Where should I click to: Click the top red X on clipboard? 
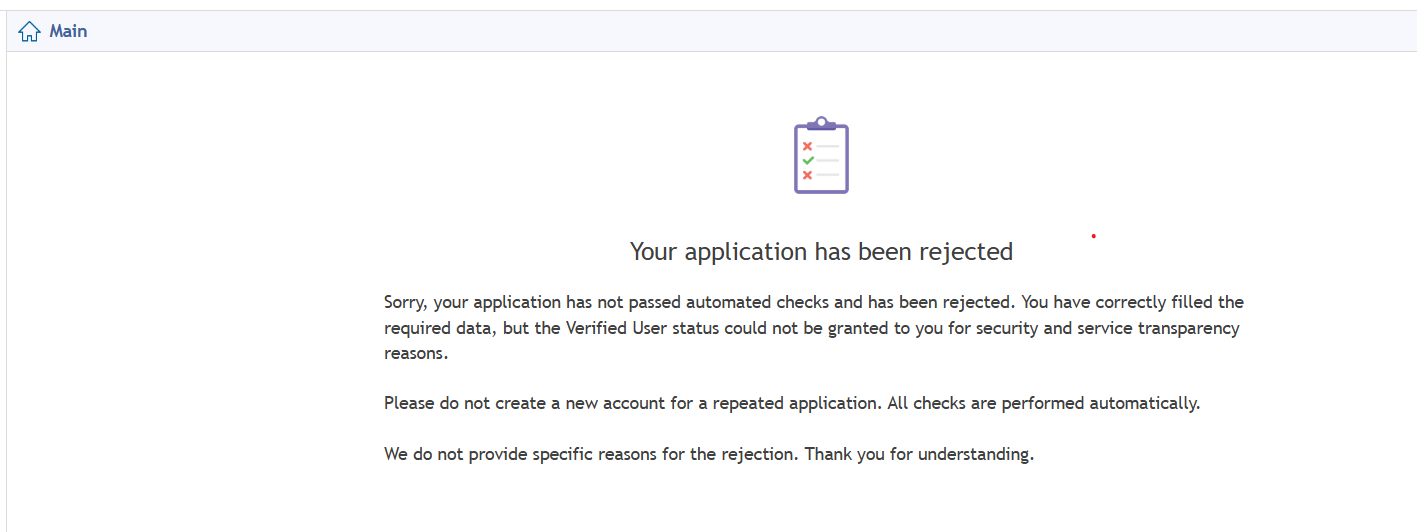click(807, 146)
